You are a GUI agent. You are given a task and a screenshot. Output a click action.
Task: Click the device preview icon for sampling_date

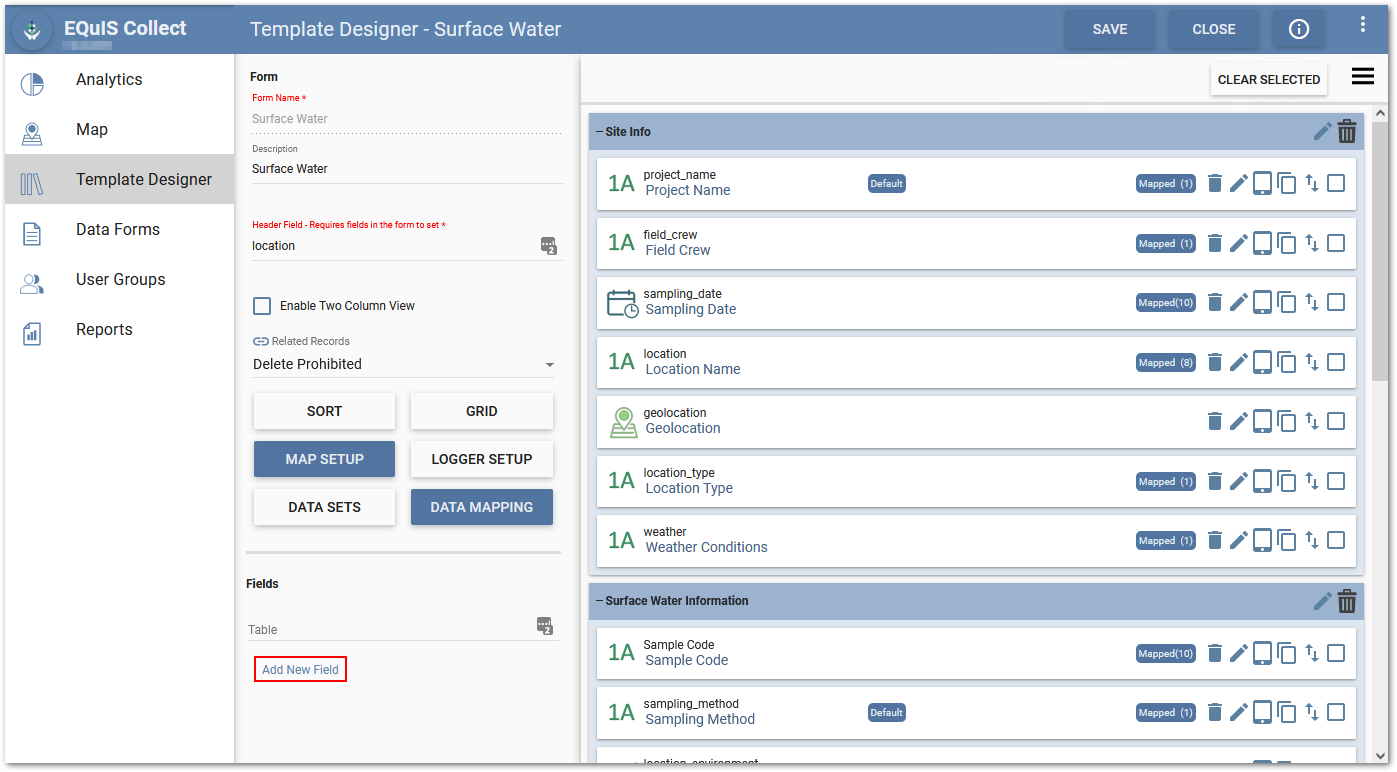[1263, 302]
